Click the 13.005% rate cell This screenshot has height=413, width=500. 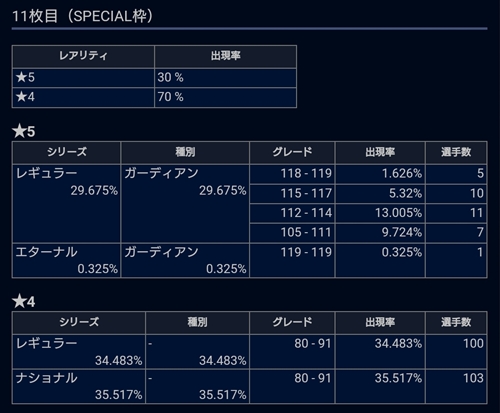click(x=380, y=213)
